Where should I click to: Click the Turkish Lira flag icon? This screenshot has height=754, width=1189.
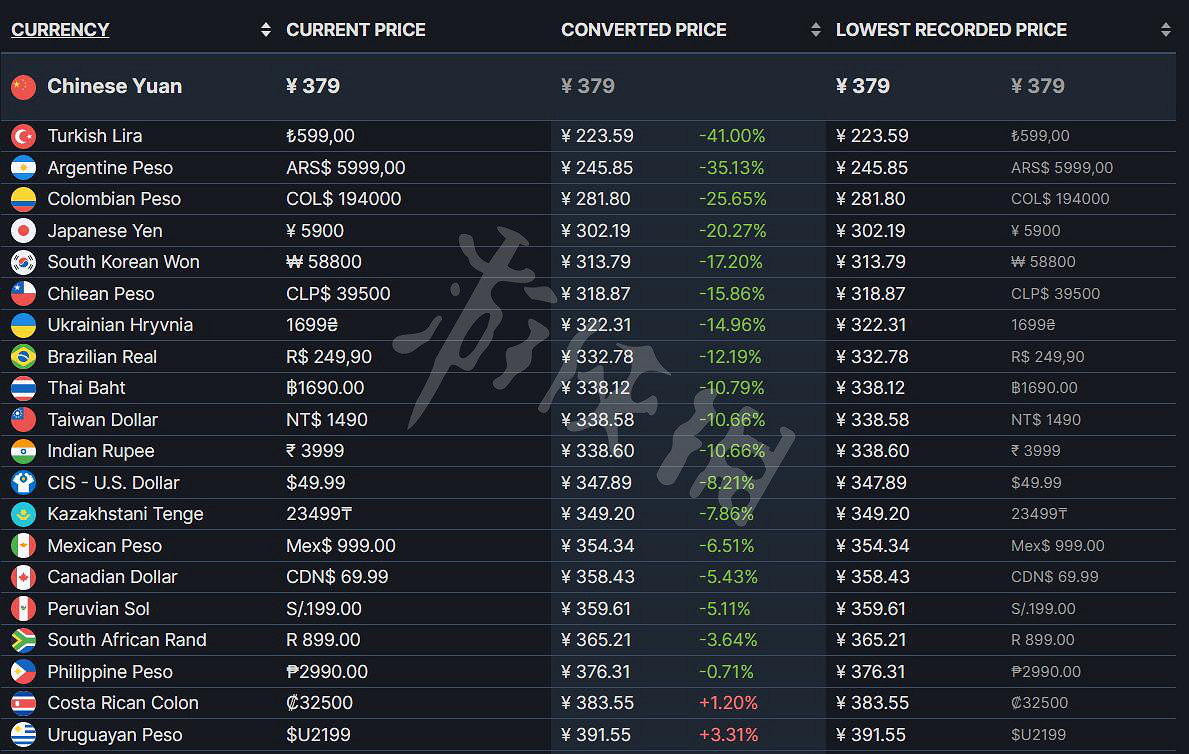(x=24, y=136)
